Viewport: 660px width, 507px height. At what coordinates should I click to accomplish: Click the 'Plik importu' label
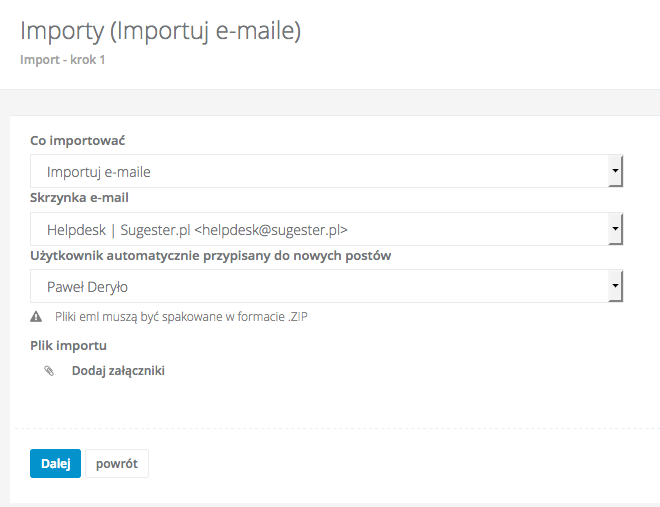tap(69, 346)
